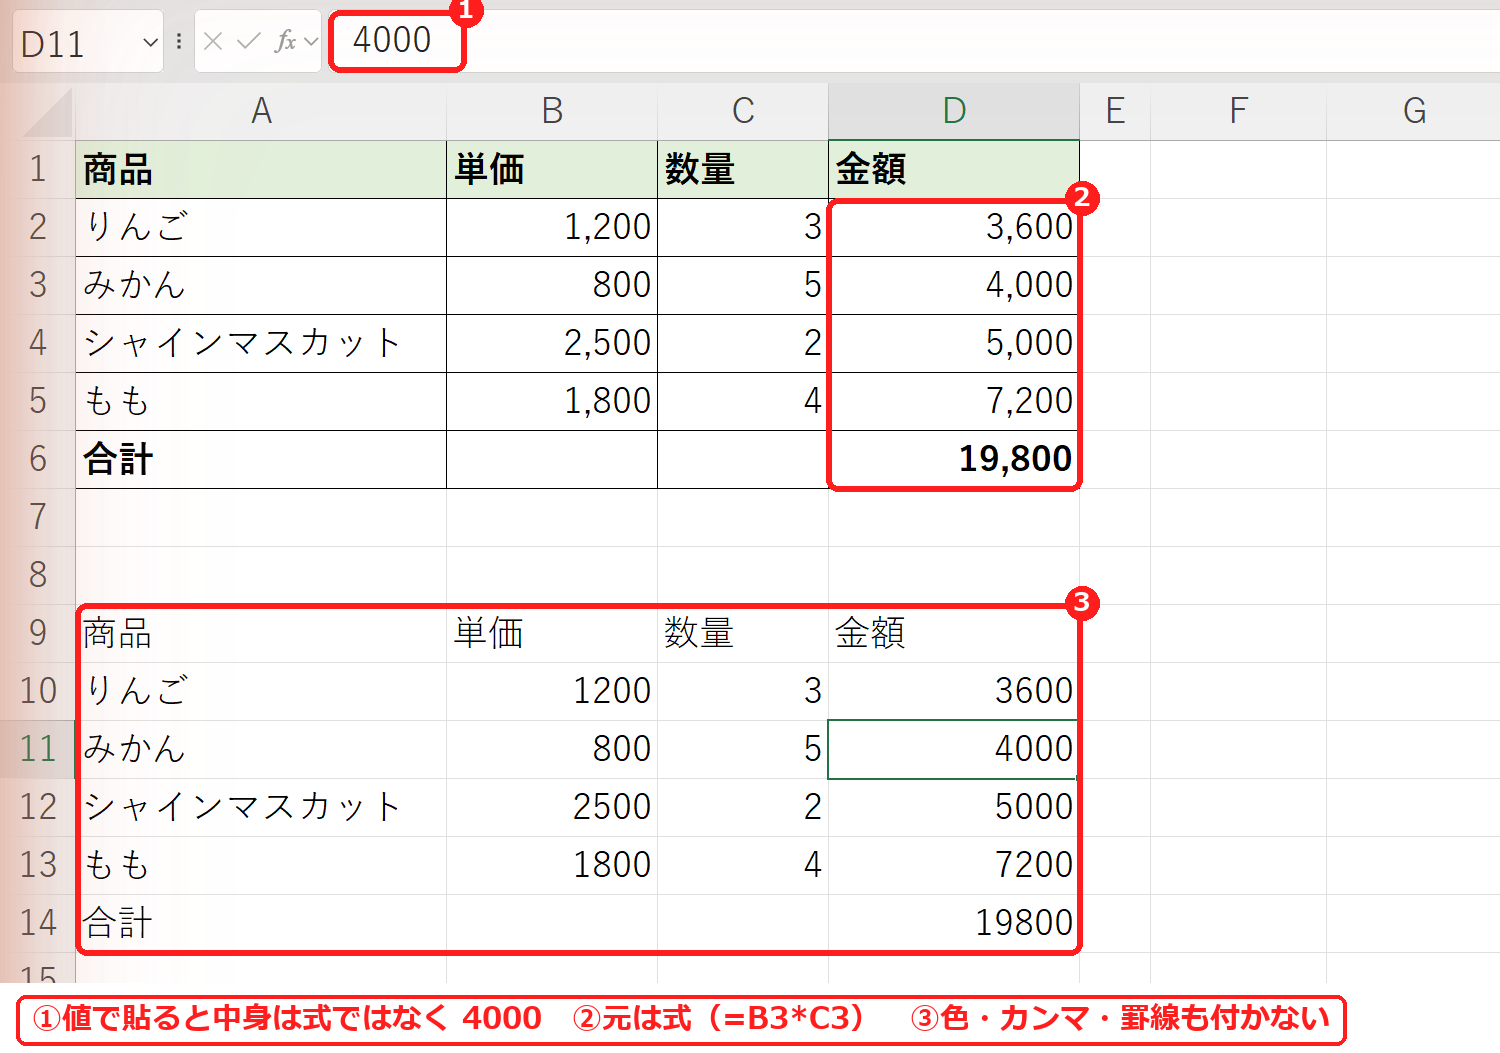The height and width of the screenshot is (1053, 1500).
Task: Select column B header
Action: click(552, 111)
